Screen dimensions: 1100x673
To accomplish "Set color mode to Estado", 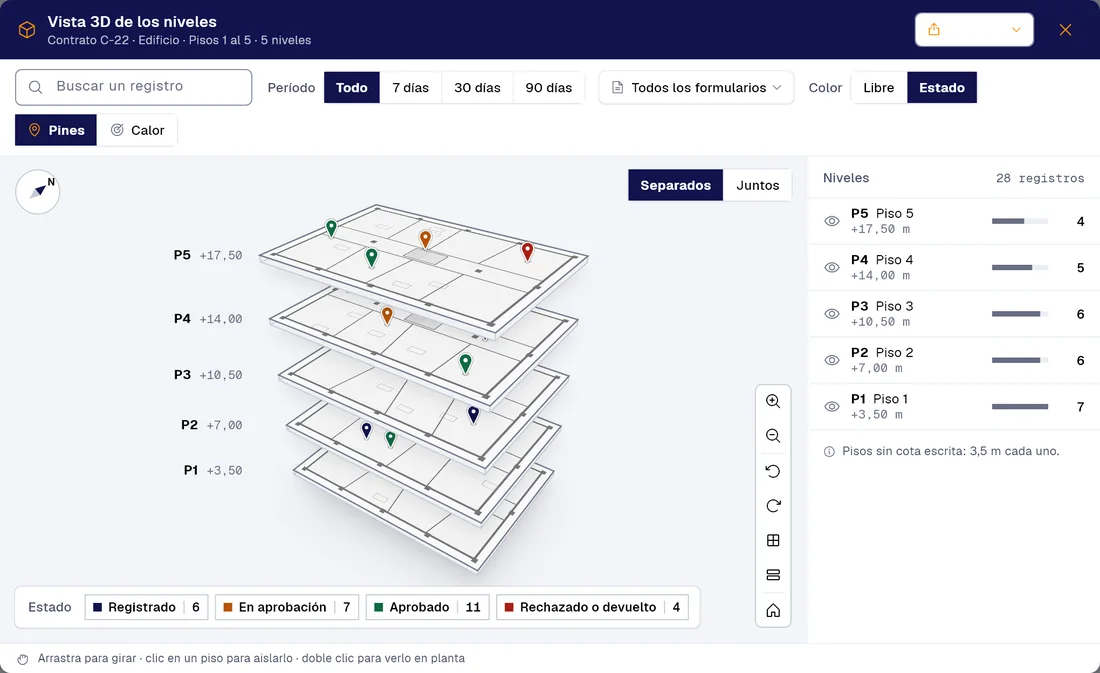I will tap(941, 88).
